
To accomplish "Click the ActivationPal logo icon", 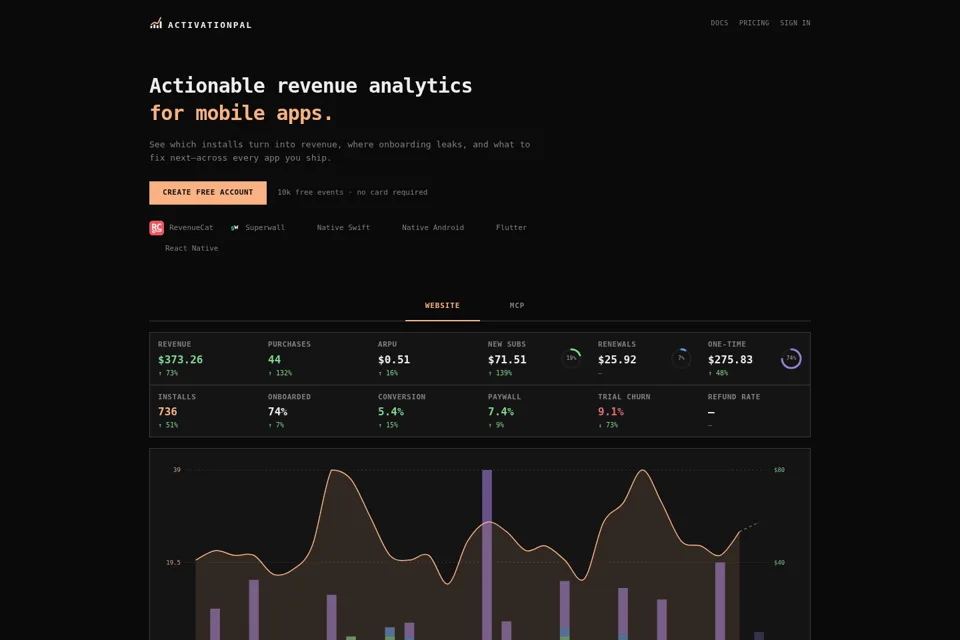I will click(156, 23).
